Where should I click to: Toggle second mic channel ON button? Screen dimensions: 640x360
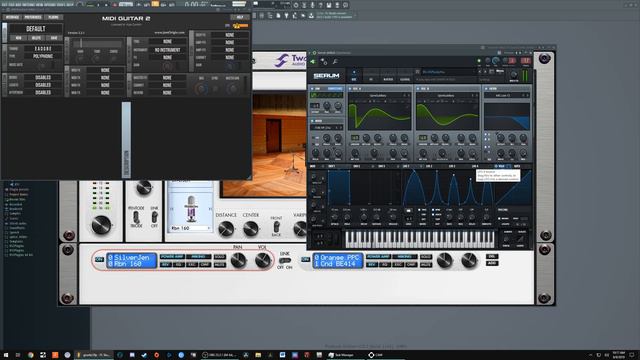(305, 260)
